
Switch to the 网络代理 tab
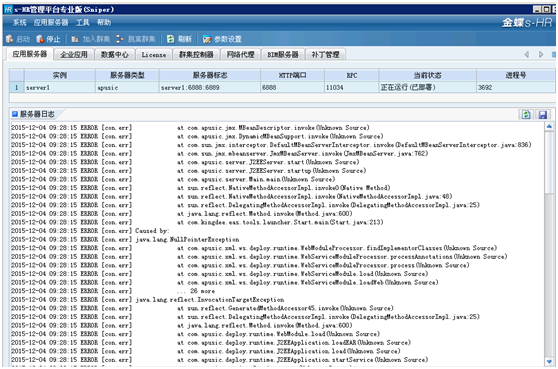pyautogui.click(x=240, y=54)
